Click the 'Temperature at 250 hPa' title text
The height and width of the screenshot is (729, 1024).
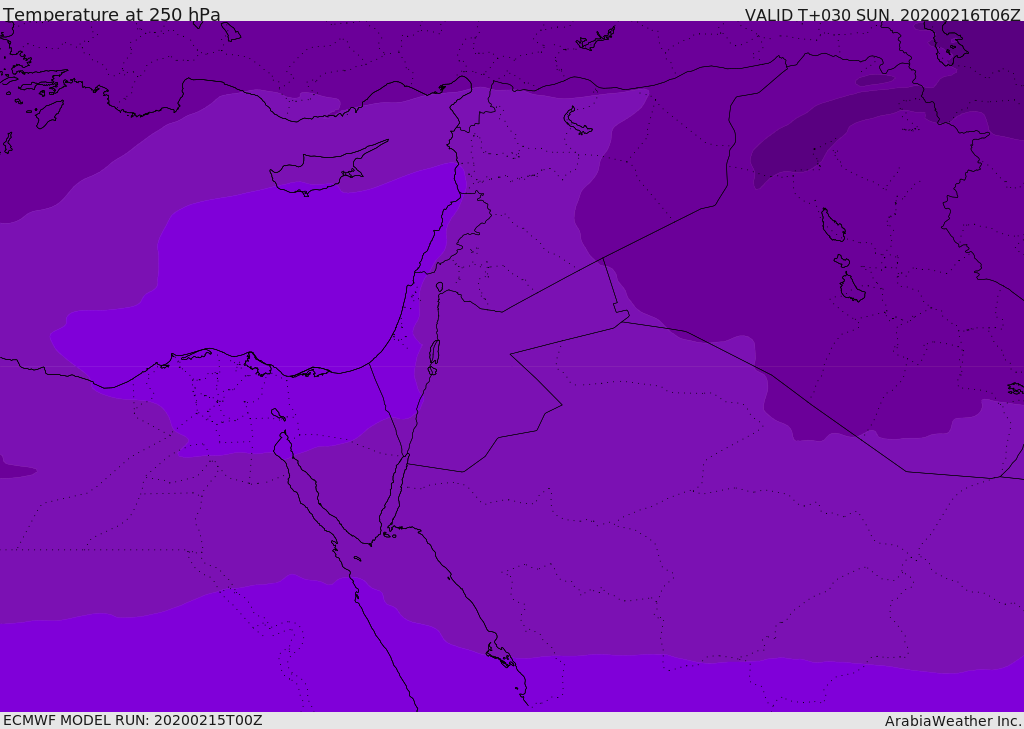[112, 14]
